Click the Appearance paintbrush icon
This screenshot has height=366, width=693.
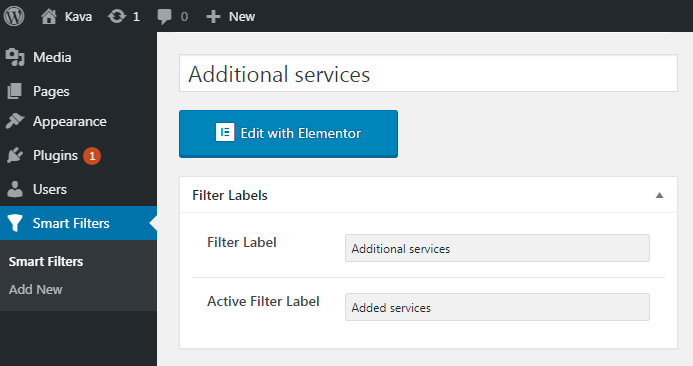[15, 121]
